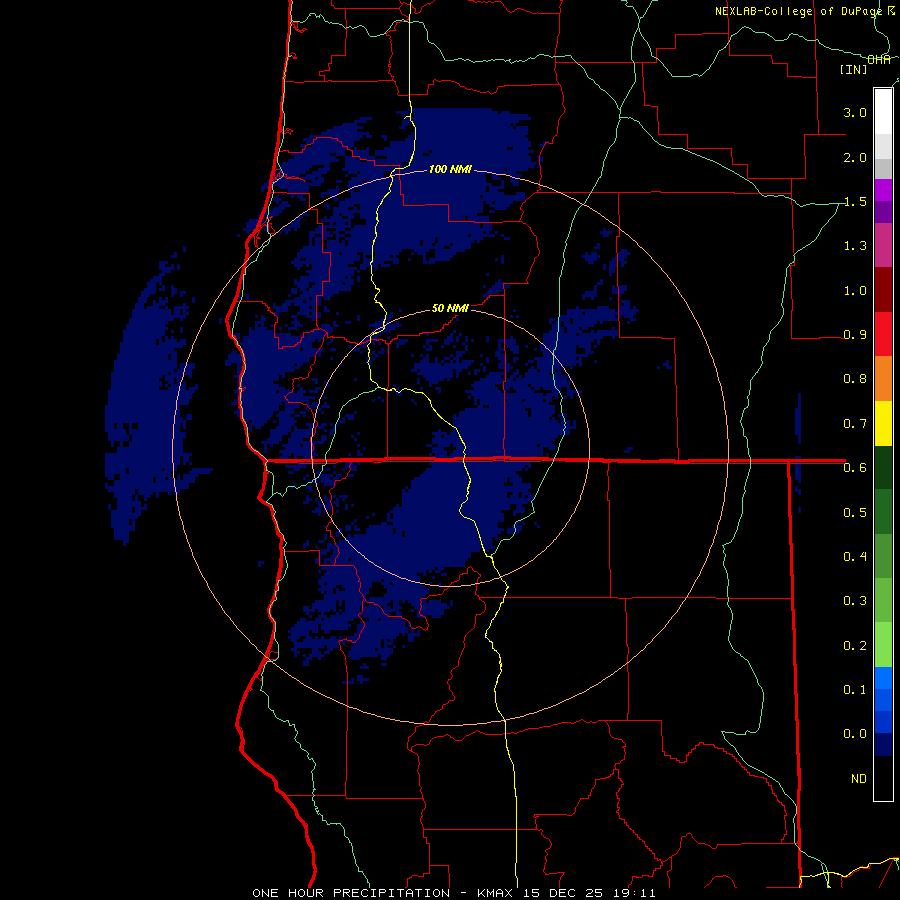Click the ONE HOUR PRECIPITATION KMAX caption
Image resolution: width=900 pixels, height=900 pixels.
[x=454, y=893]
